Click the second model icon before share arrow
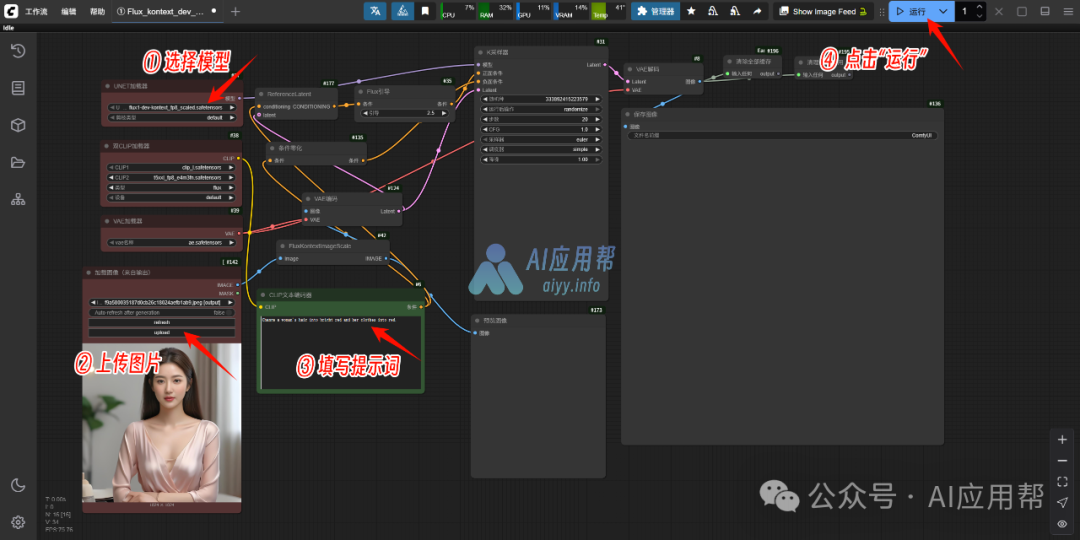1080x540 pixels. click(x=735, y=11)
